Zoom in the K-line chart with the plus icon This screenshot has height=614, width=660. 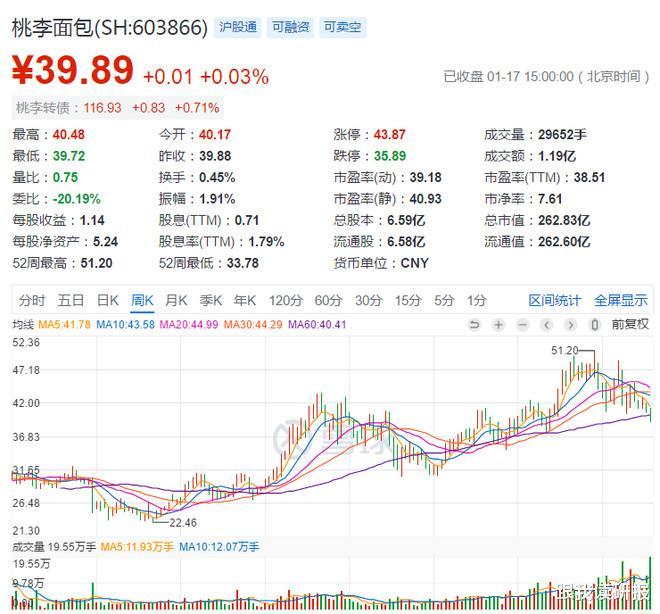point(498,325)
